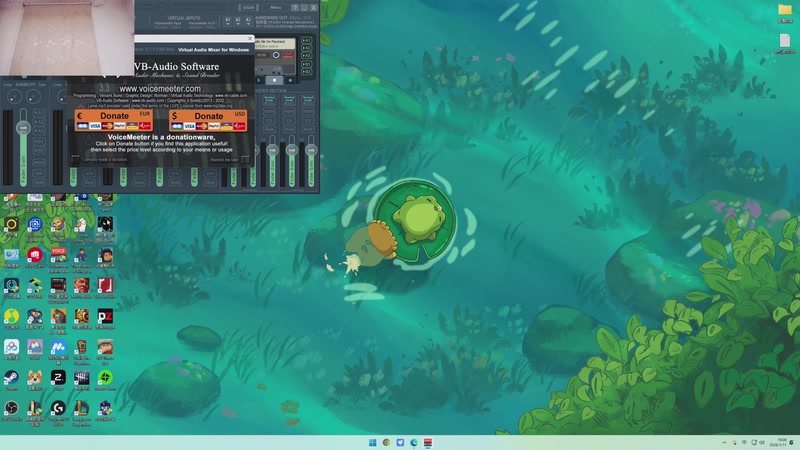The image size is (800, 450).
Task: Toggle cassette recorder A3 output button
Action: pyautogui.click(x=306, y=55)
